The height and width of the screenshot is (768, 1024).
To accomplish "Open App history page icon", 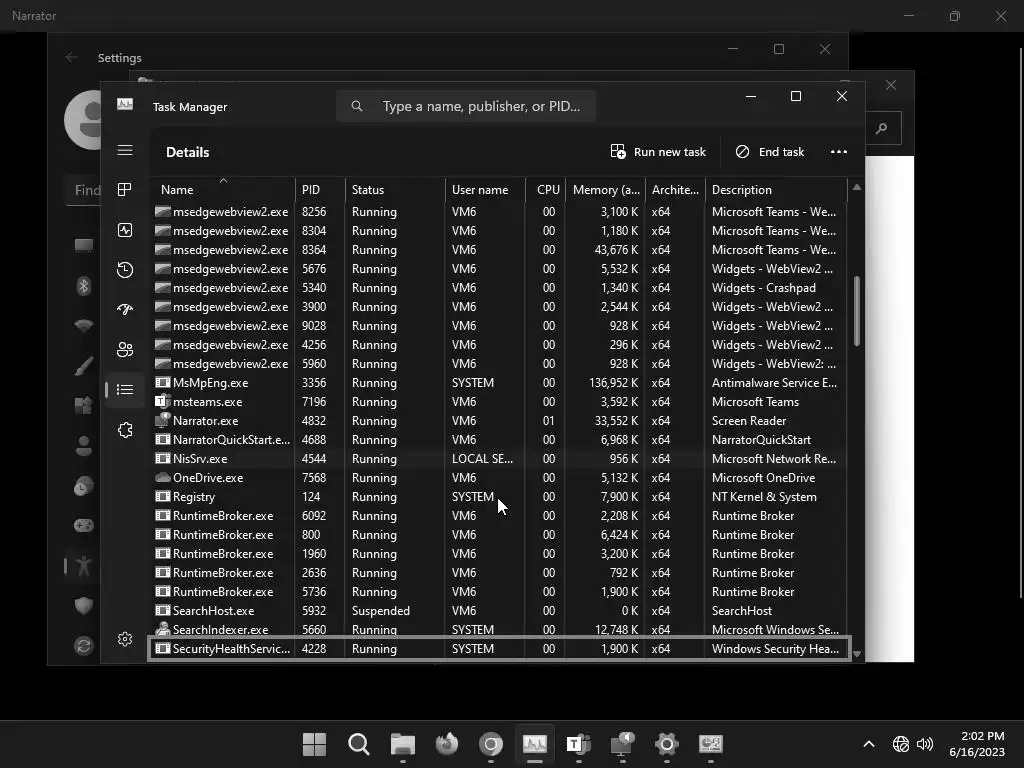I will click(x=125, y=270).
